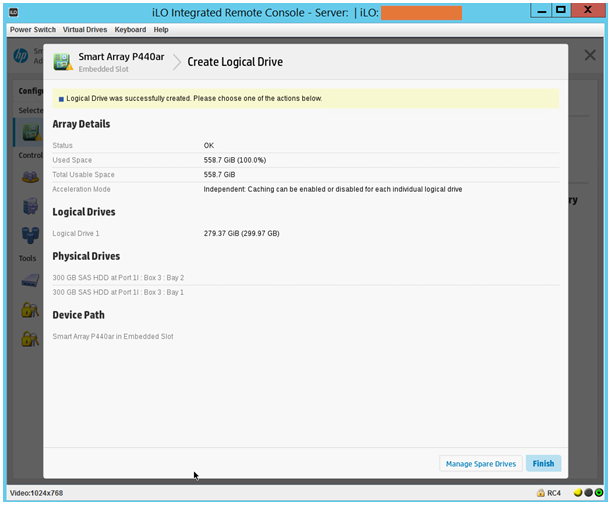Click the green power indicator in status bar
This screenshot has height=506, width=613.
coord(599,493)
